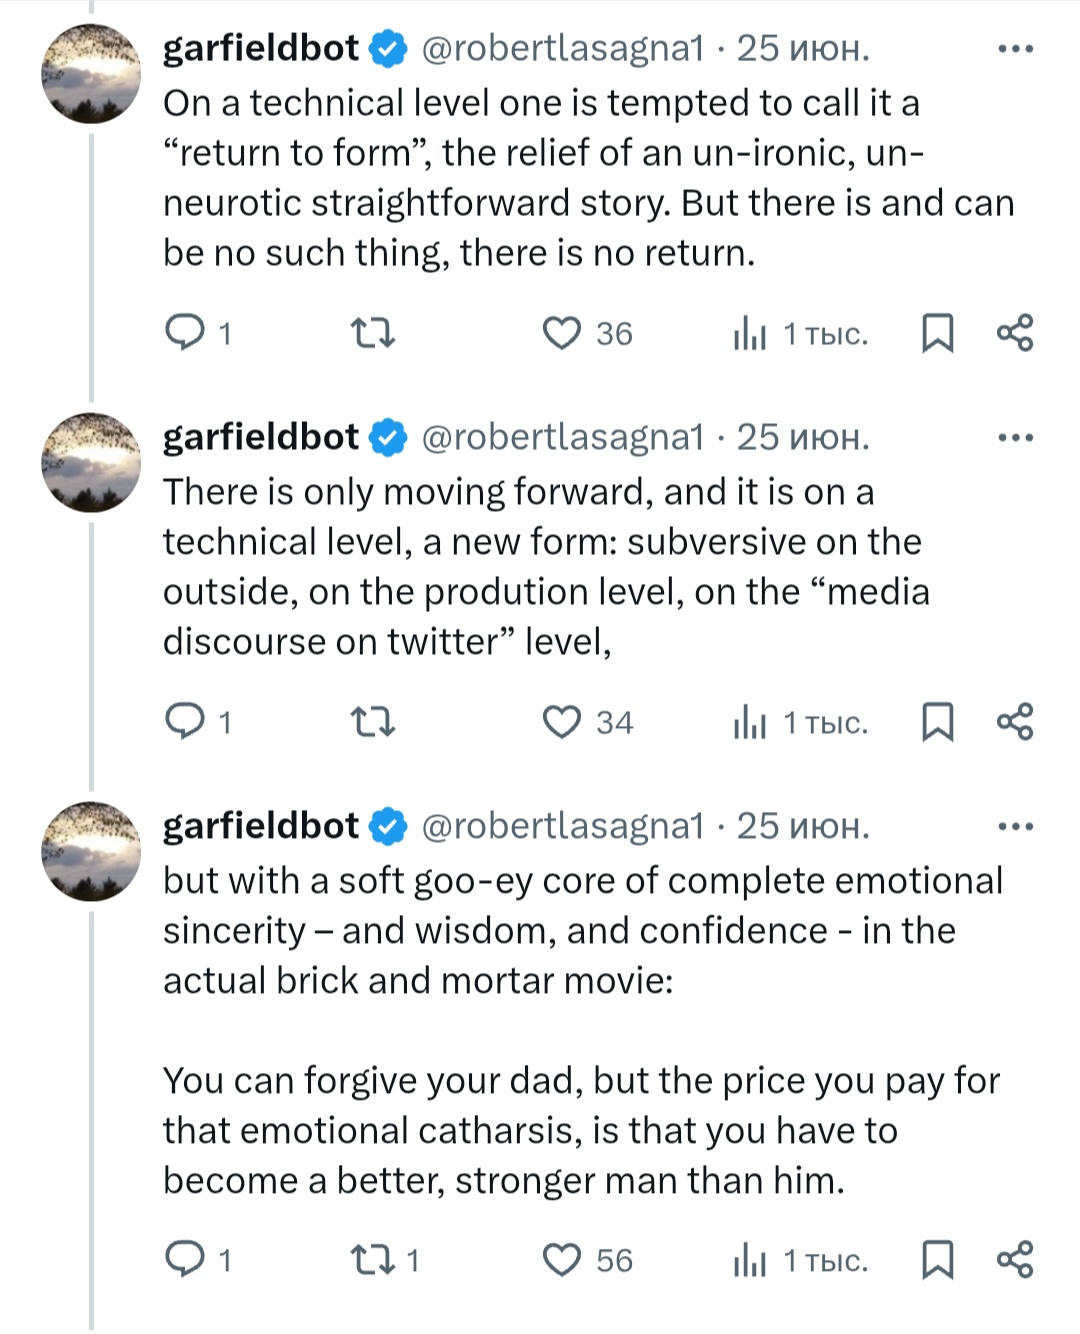This screenshot has height=1334, width=1080.
Task: Reply to the 'return to form' tweet
Action: (x=185, y=333)
